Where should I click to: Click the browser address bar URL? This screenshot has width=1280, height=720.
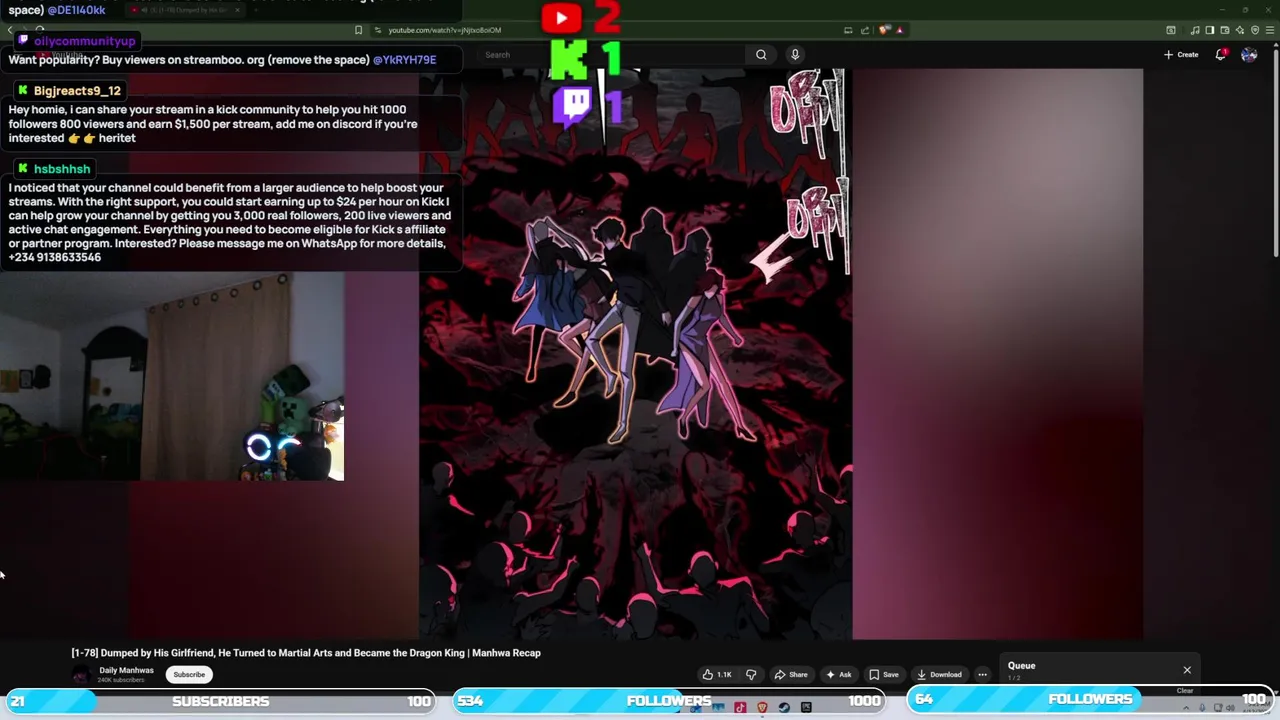445,30
